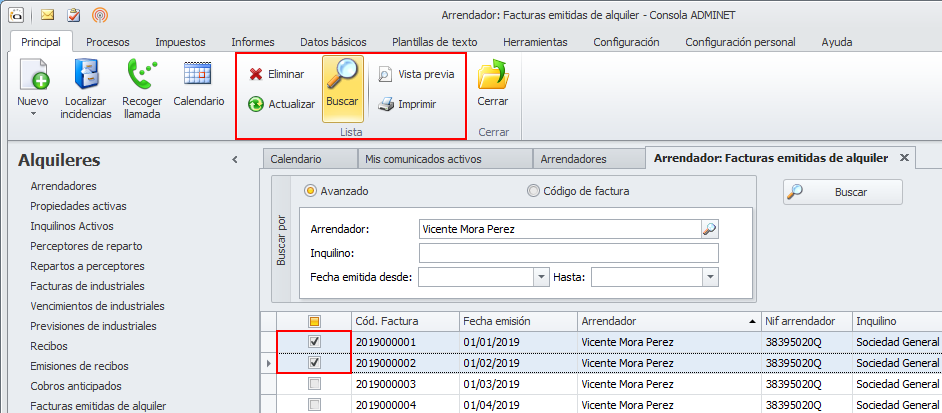Open Recibos in side menu

[x=49, y=346]
